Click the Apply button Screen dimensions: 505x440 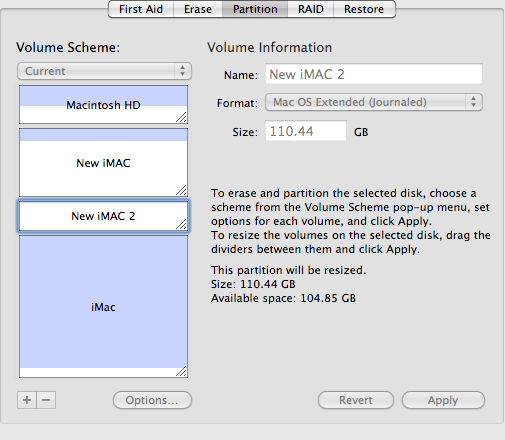443,400
